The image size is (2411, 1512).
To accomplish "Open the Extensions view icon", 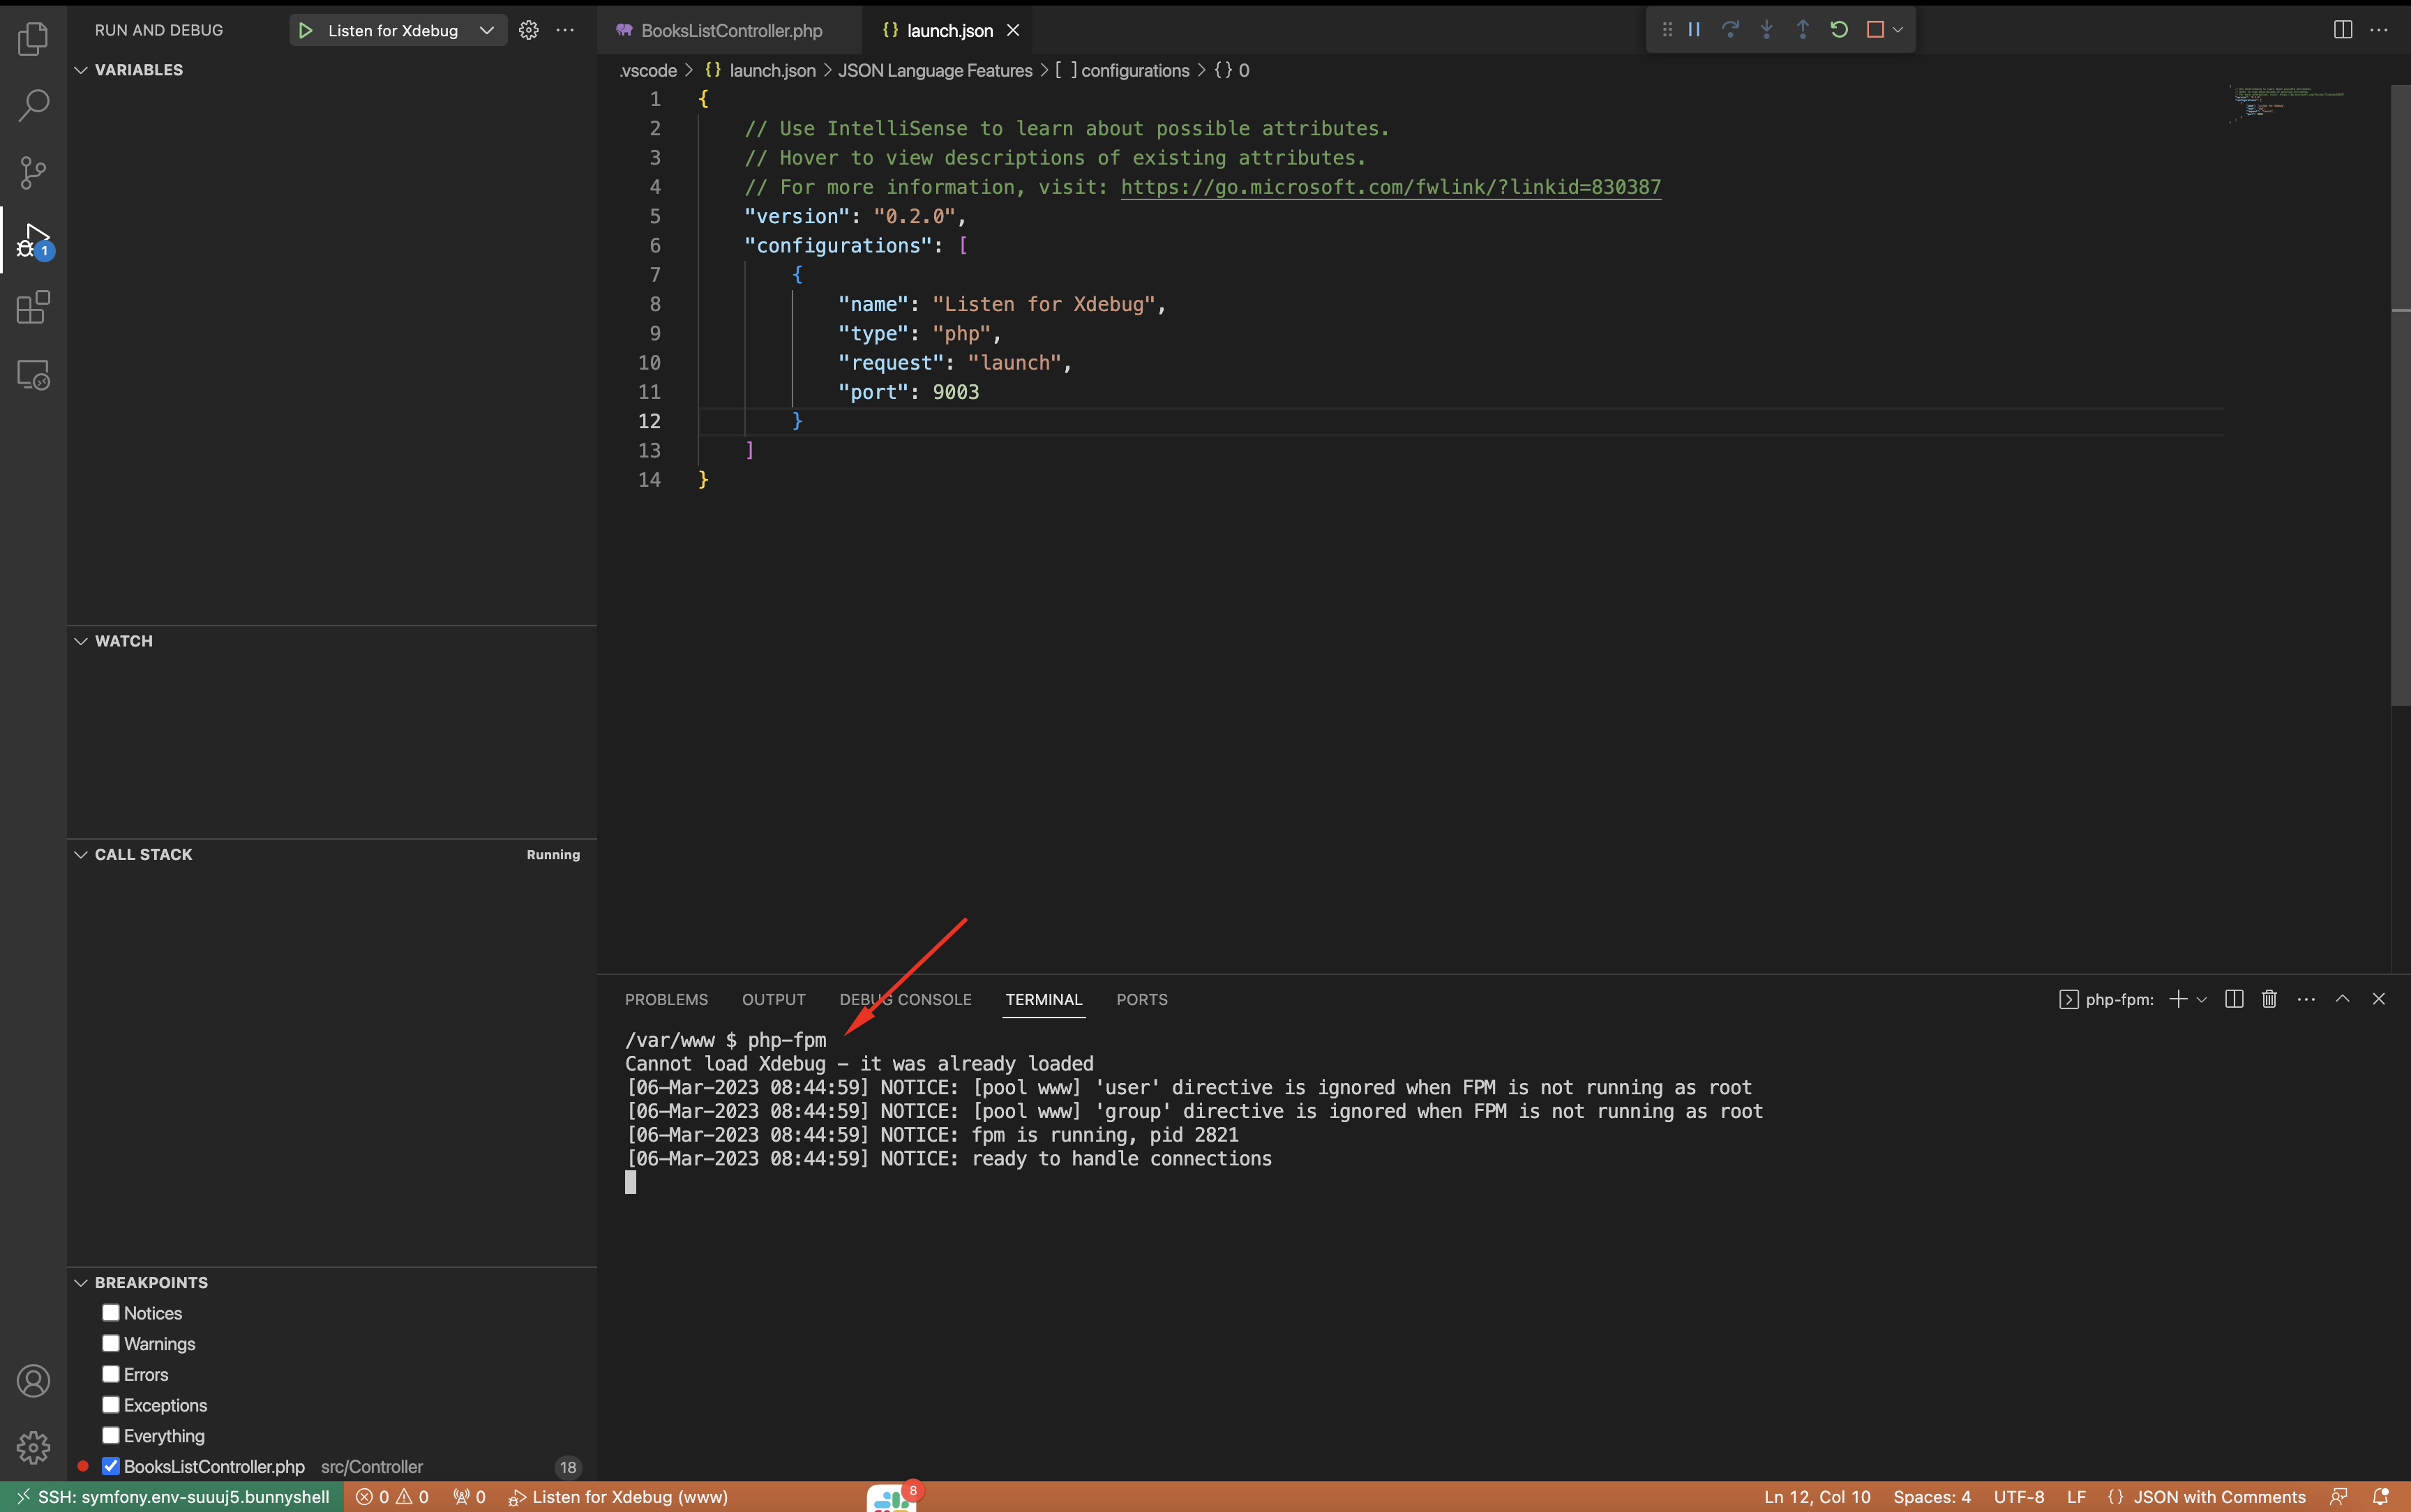I will [x=33, y=308].
